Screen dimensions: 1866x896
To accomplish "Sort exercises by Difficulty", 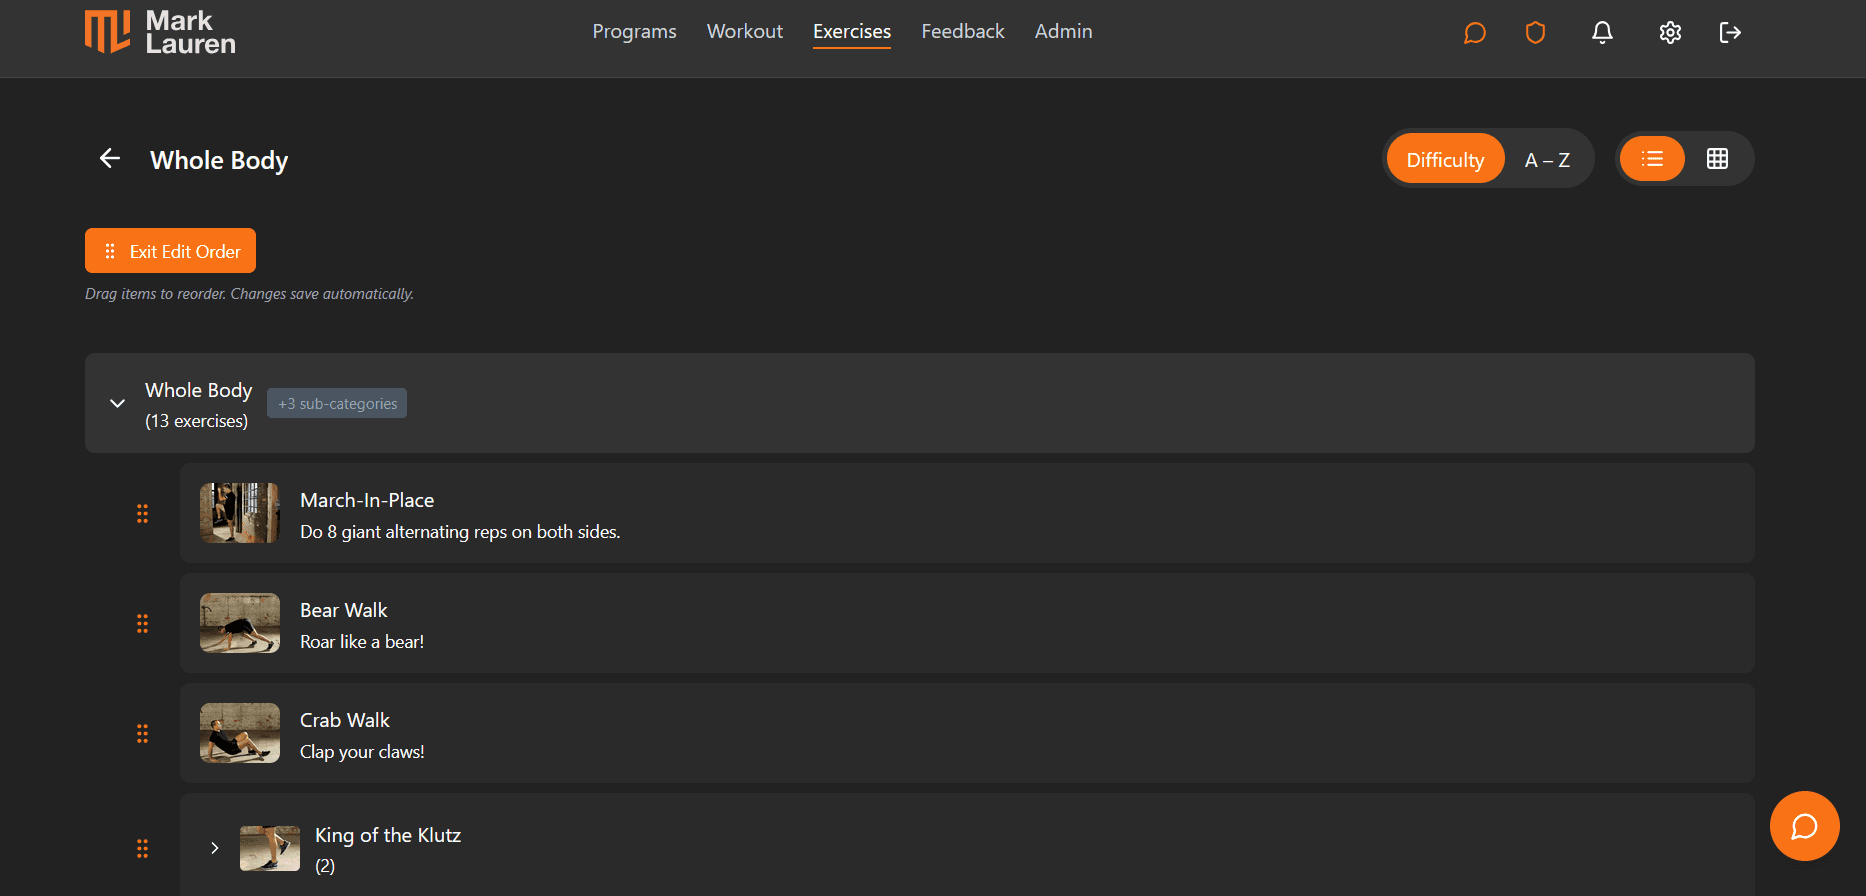I will pos(1445,159).
